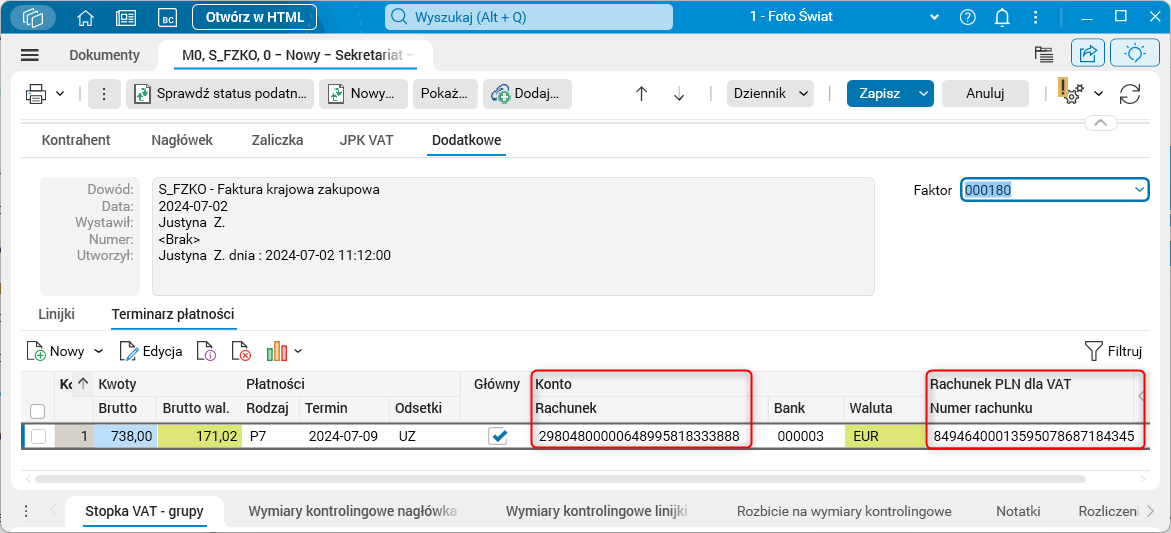Sort by the Kwoty column arrow header

[83, 384]
